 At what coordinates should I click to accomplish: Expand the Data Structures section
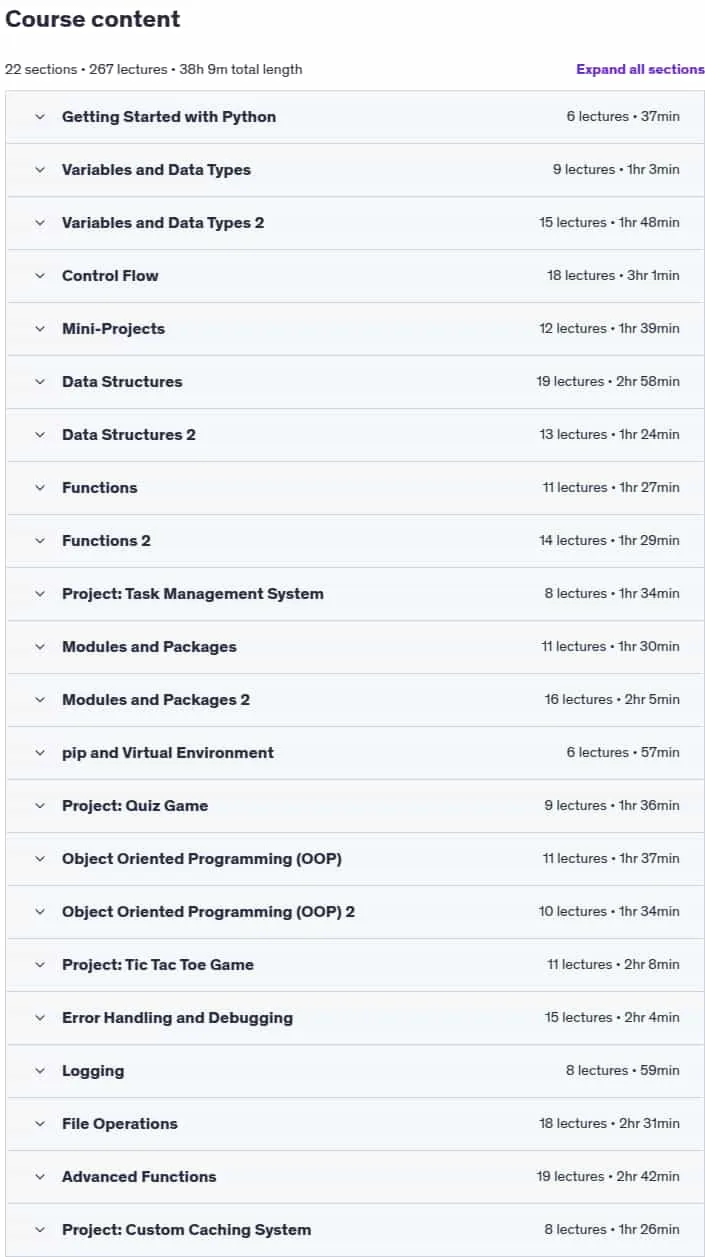[355, 382]
